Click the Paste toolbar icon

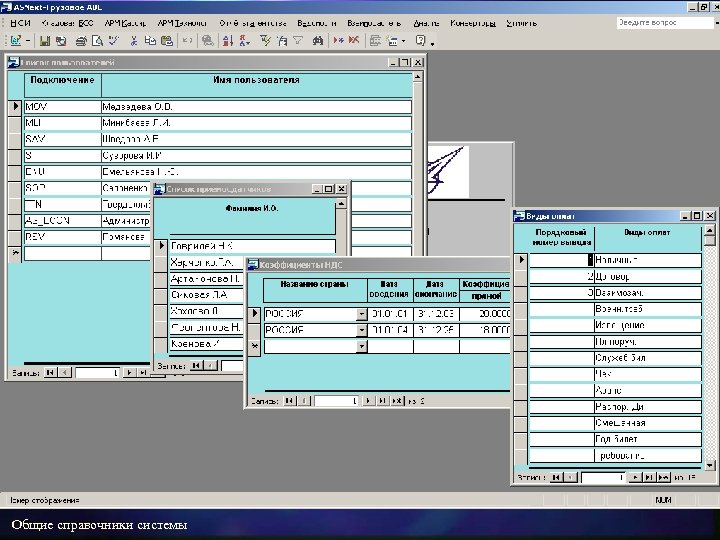pyautogui.click(x=167, y=40)
